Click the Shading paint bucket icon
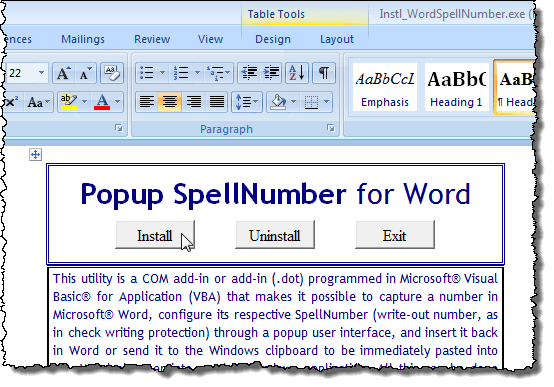The image size is (554, 387). click(x=278, y=102)
